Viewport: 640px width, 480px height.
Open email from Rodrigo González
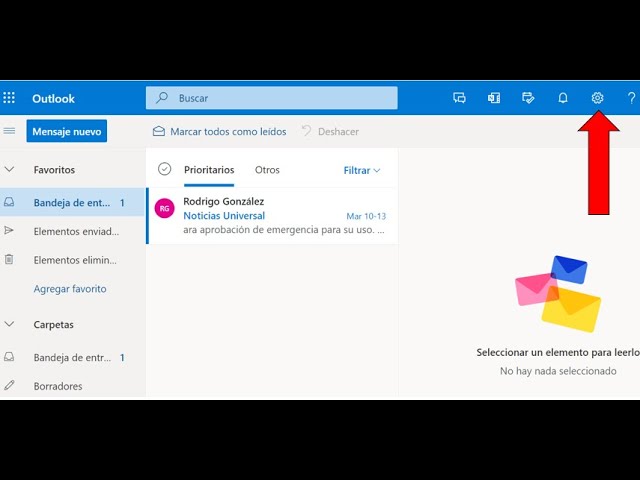273,216
